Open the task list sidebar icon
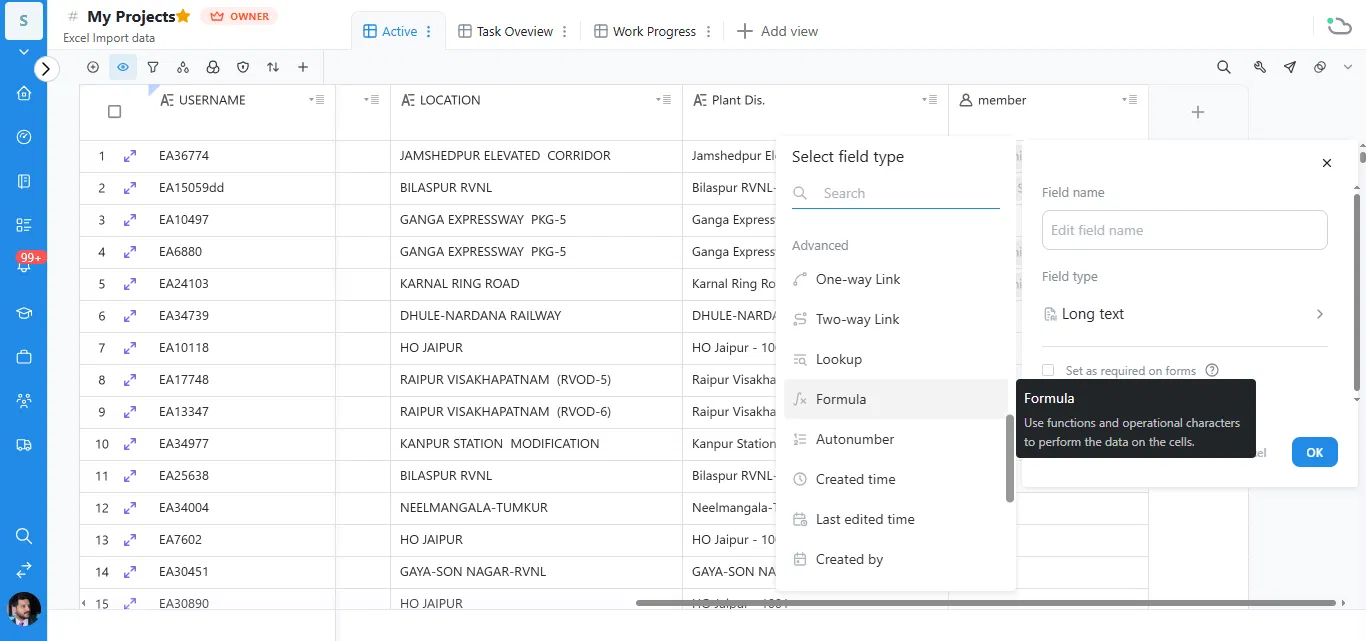1366x641 pixels. point(24,225)
